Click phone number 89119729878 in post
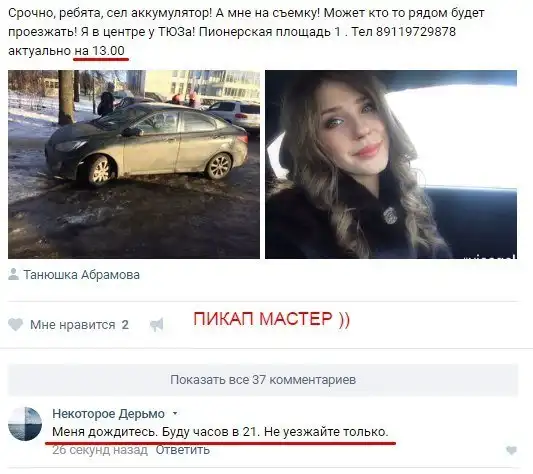 pyautogui.click(x=416, y=32)
